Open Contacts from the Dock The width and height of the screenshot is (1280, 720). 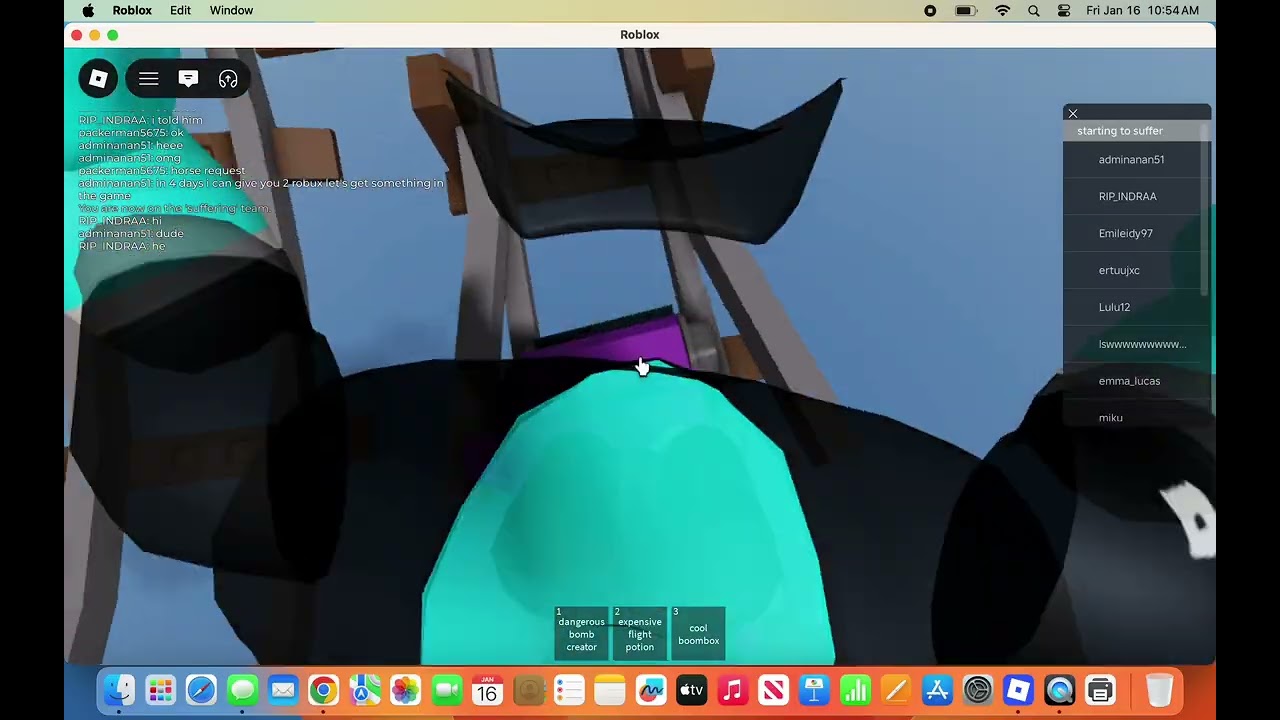(x=528, y=690)
